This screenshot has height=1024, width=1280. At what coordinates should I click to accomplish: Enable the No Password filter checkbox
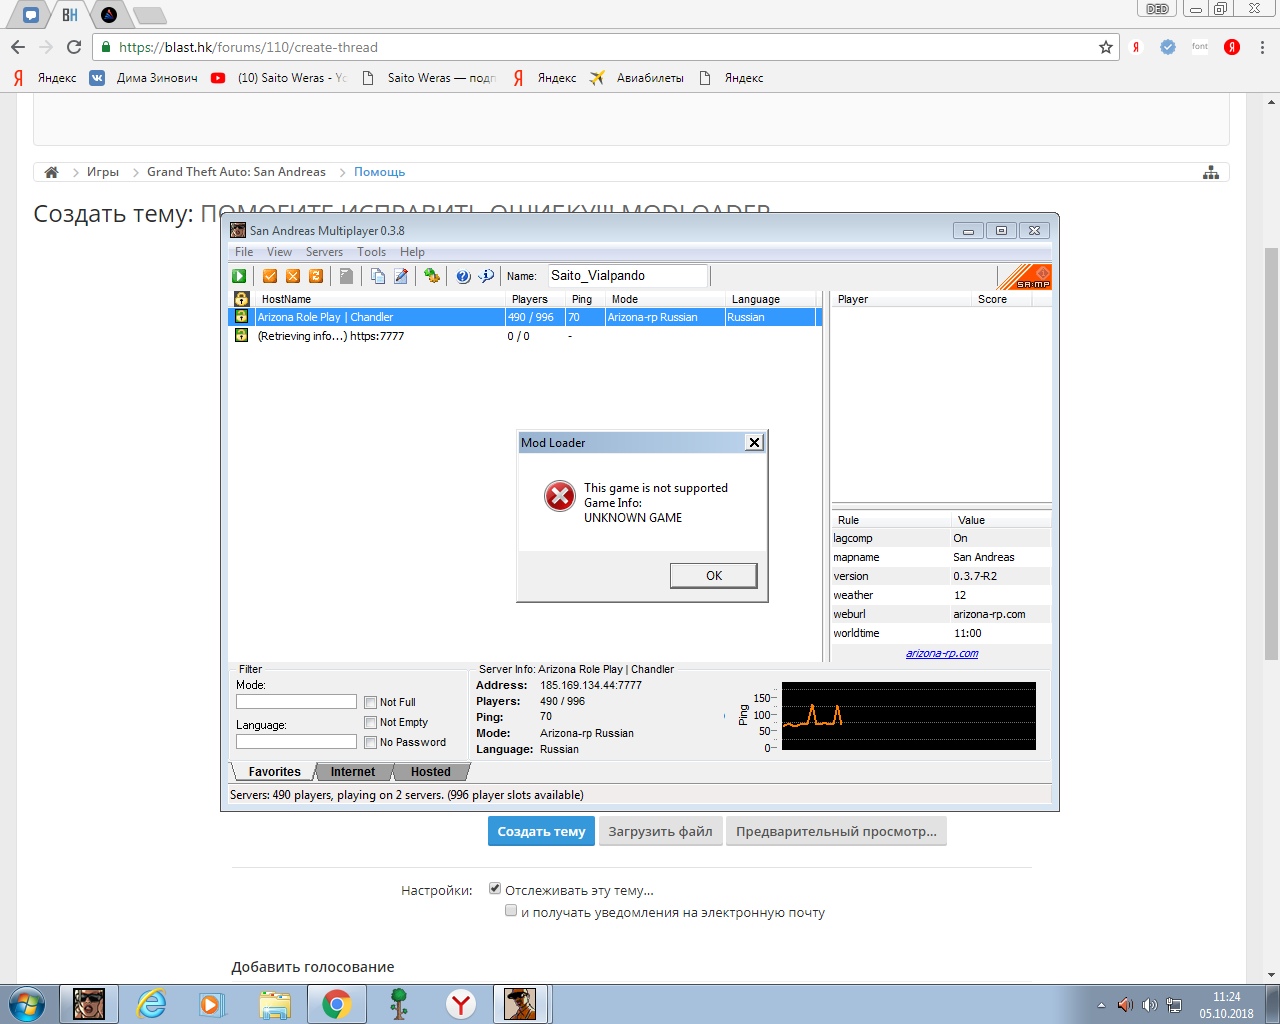370,742
